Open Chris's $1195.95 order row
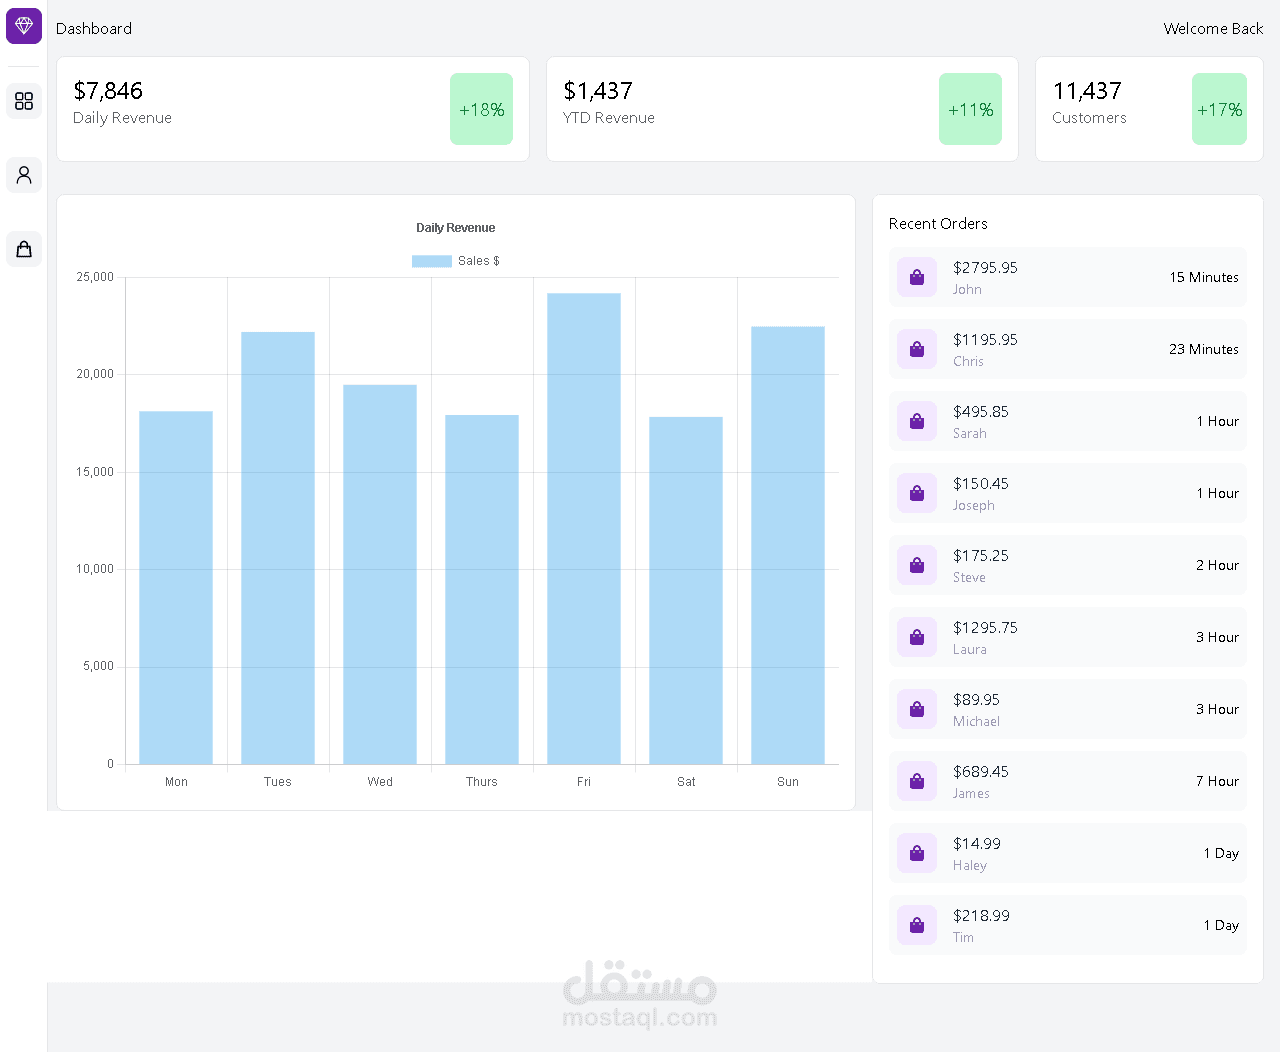This screenshot has height=1052, width=1280. (1067, 349)
